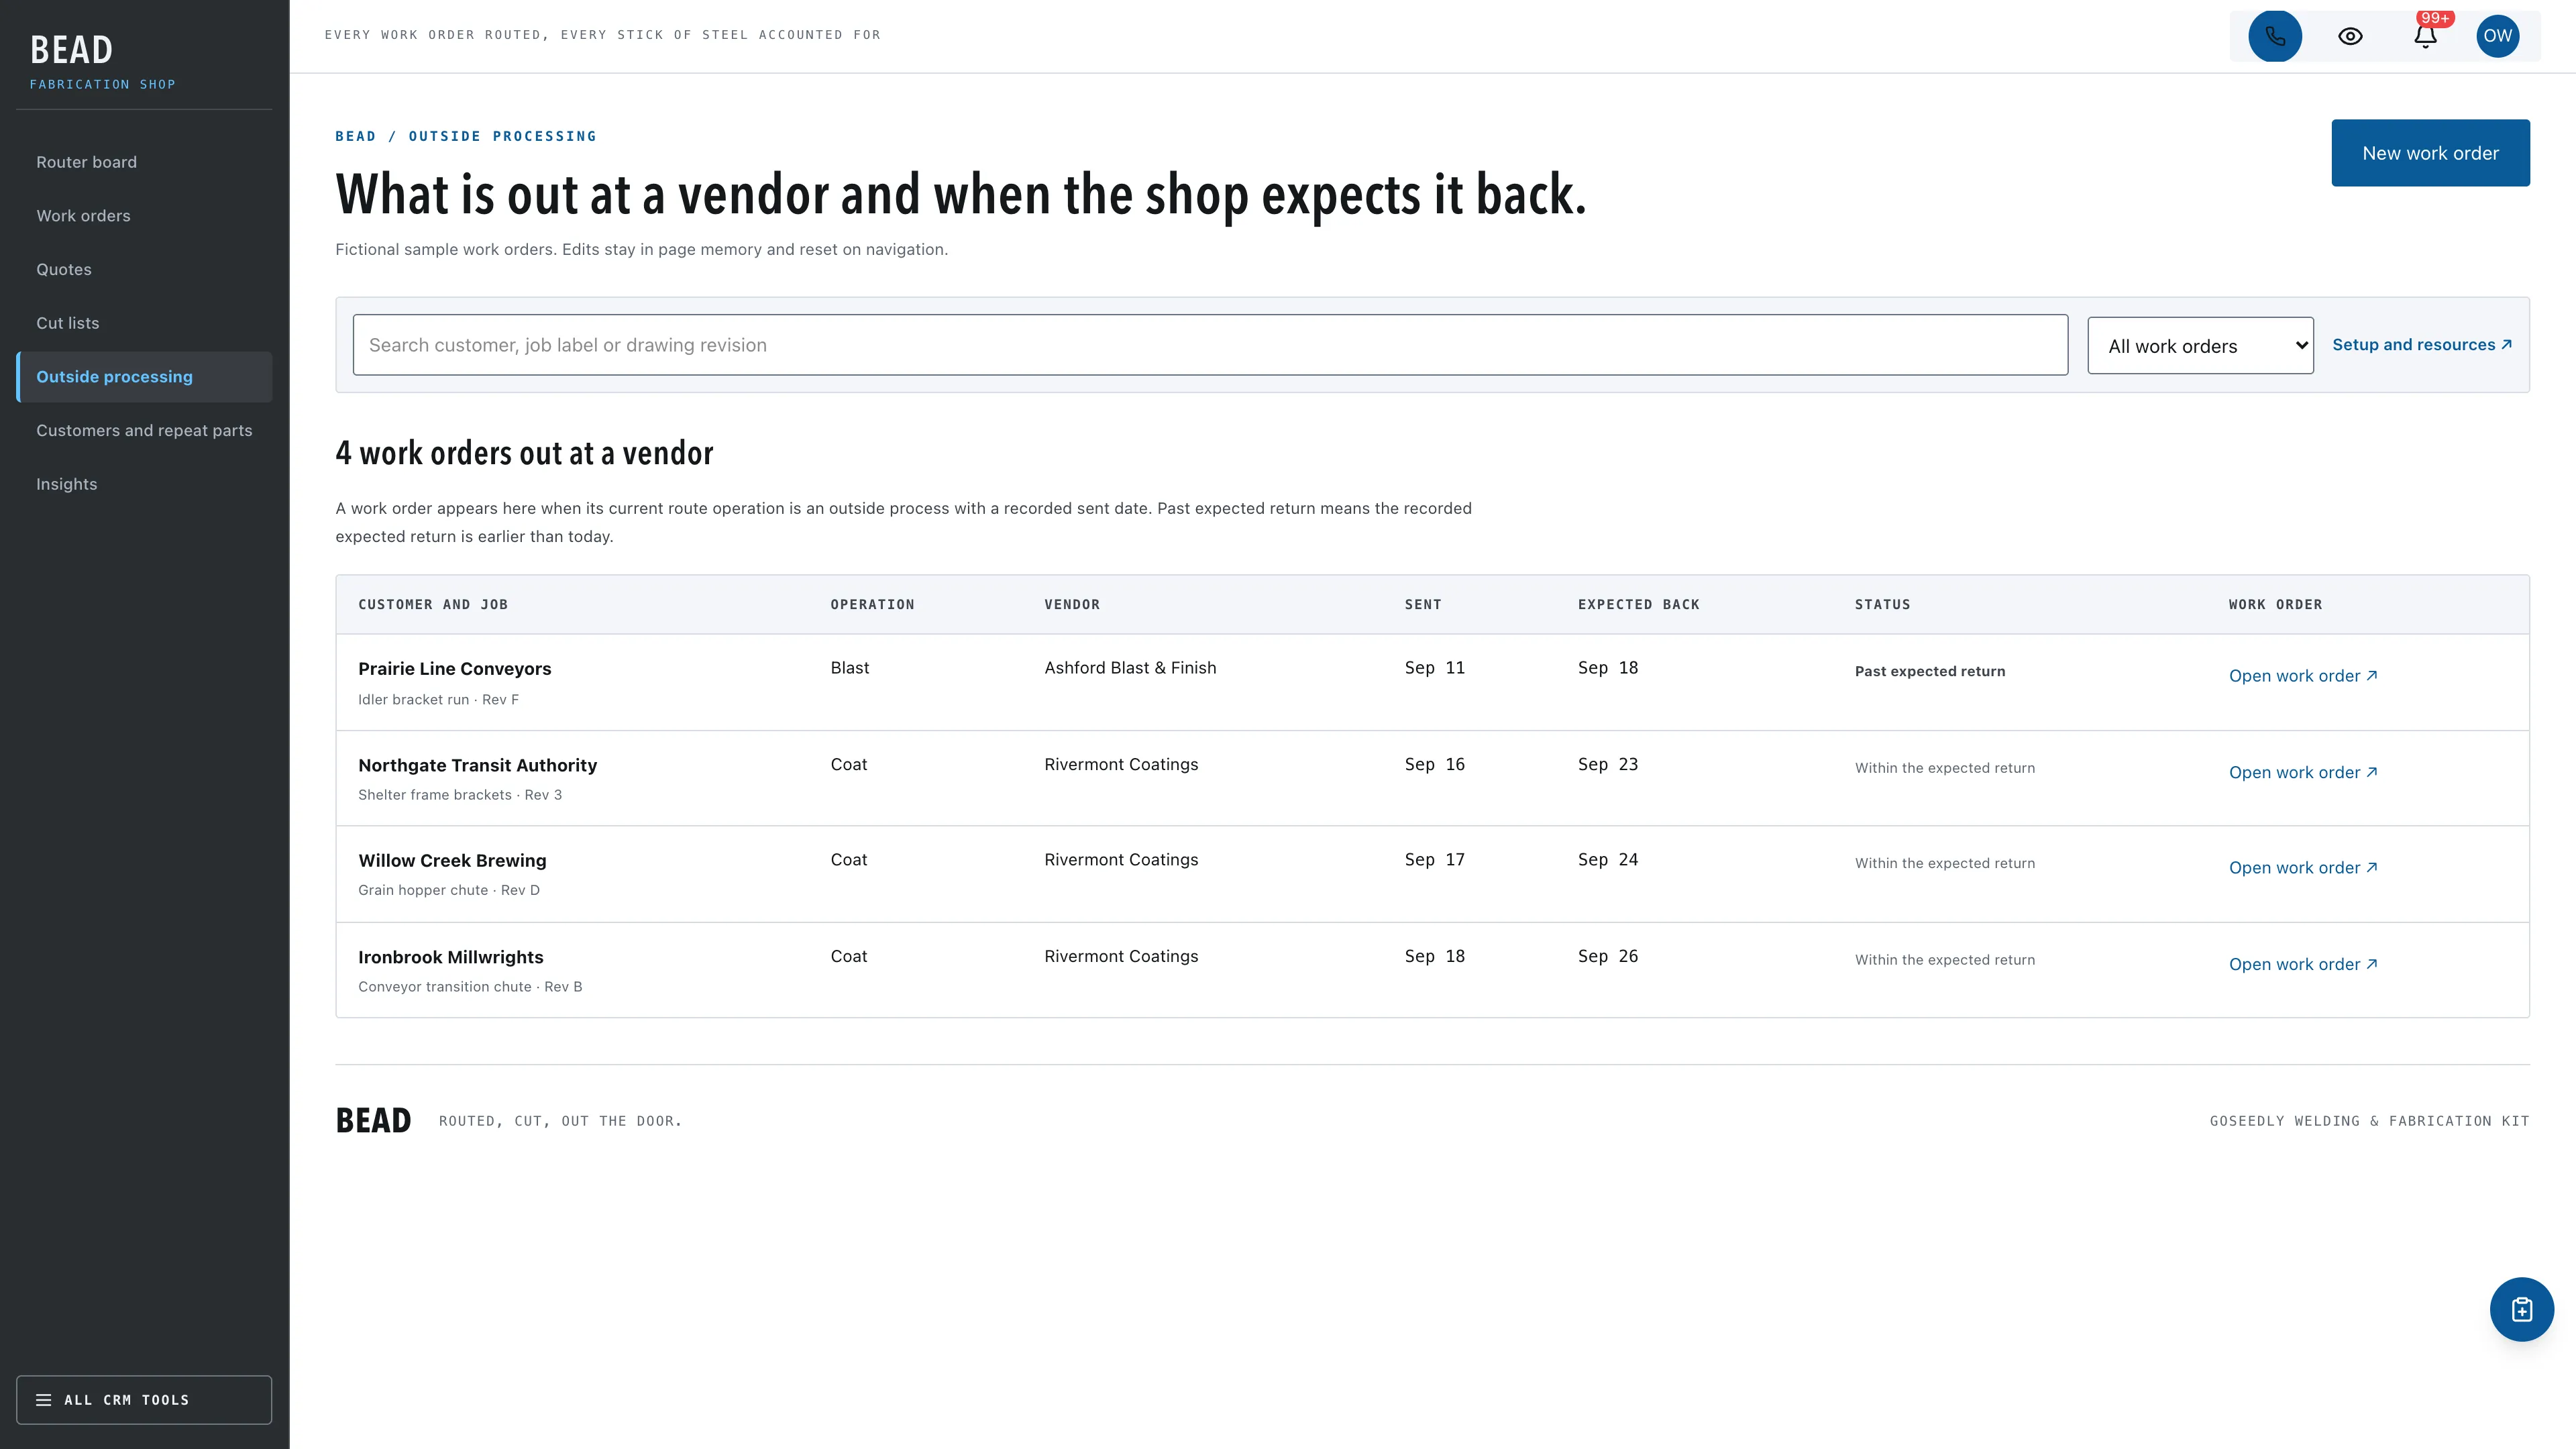This screenshot has width=2576, height=1449.
Task: Open work order for Ironbrook Millwrights
Action: (2303, 965)
